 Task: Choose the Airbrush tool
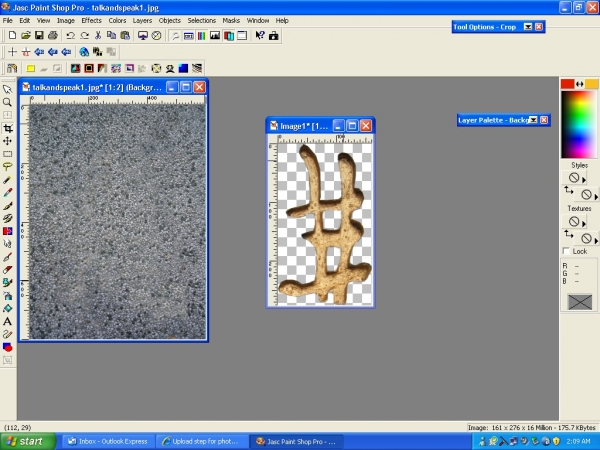click(7, 295)
